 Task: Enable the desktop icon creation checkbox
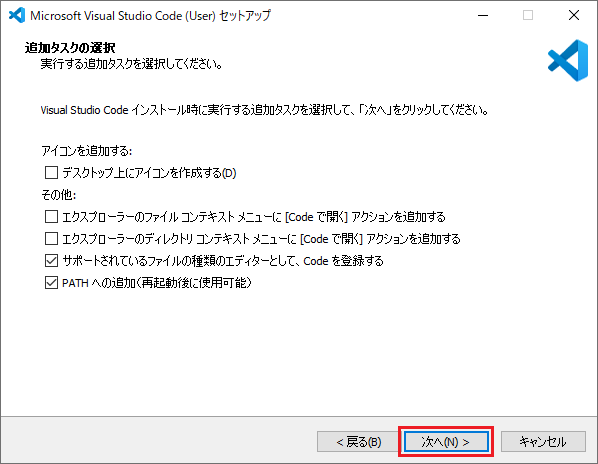tap(51, 173)
